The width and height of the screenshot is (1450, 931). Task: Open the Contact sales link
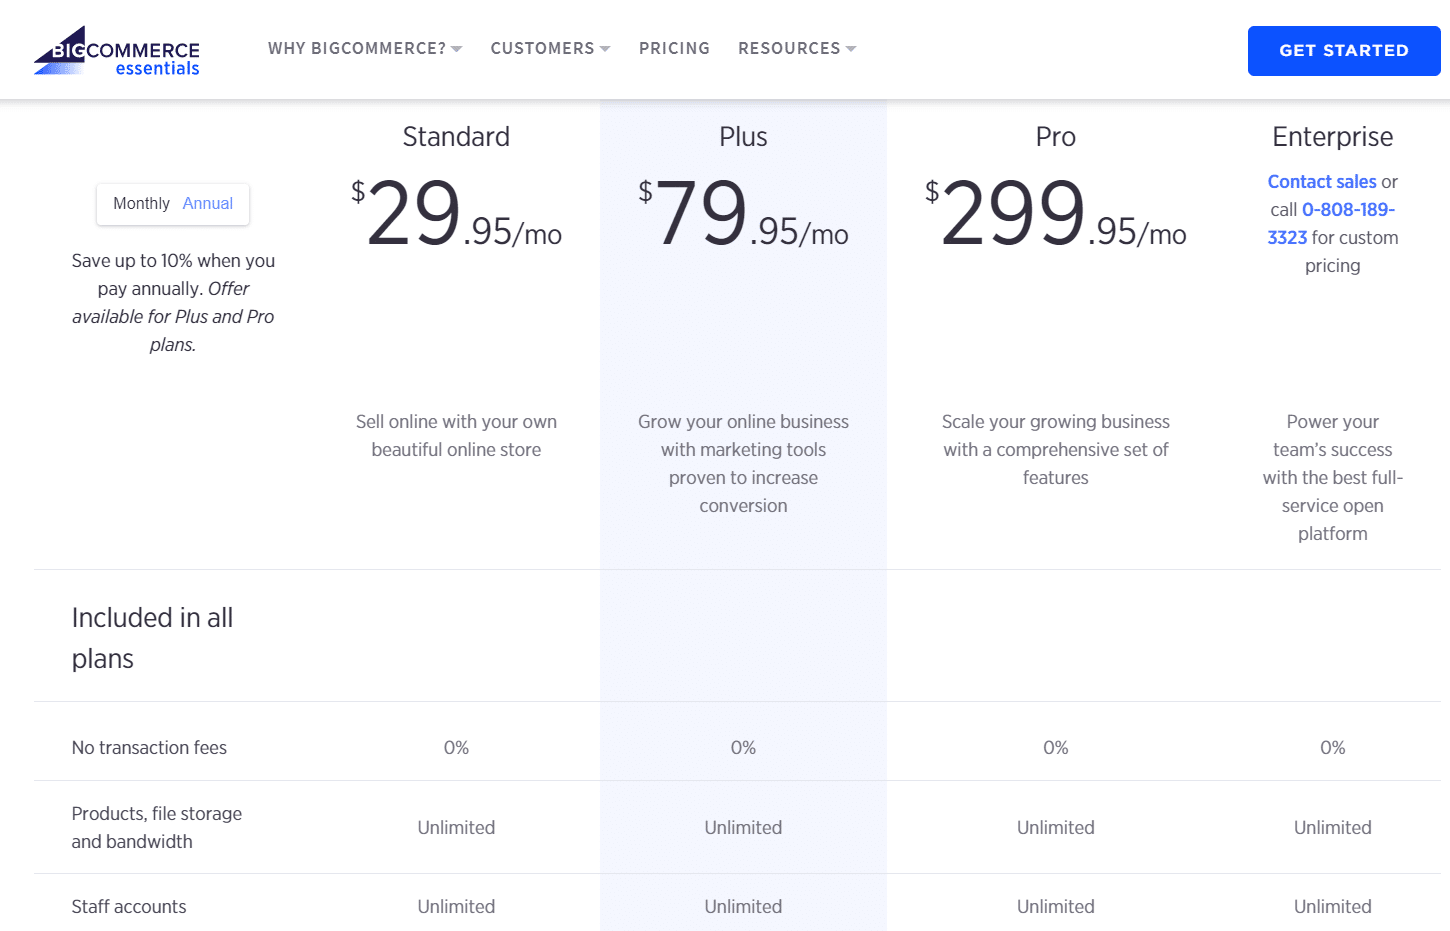[1321, 182]
